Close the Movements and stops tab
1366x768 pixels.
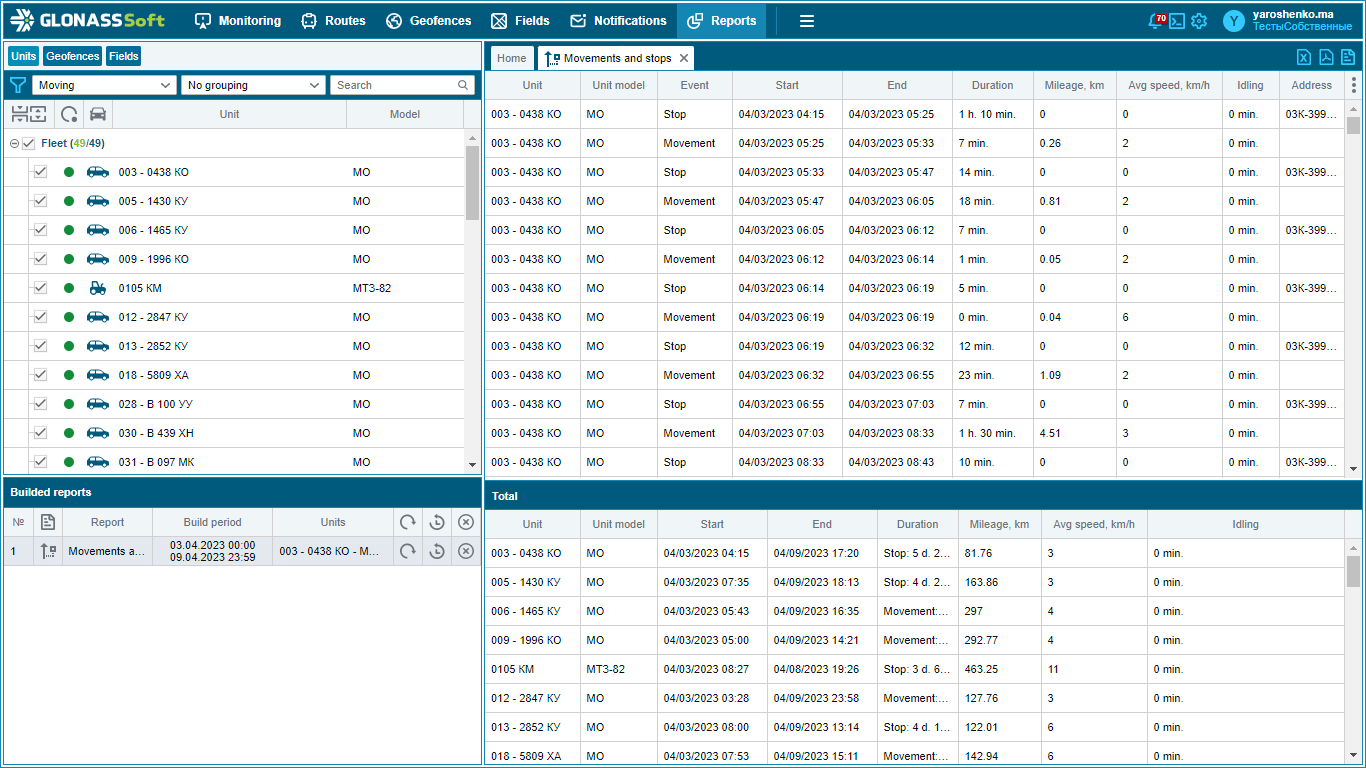pos(684,58)
